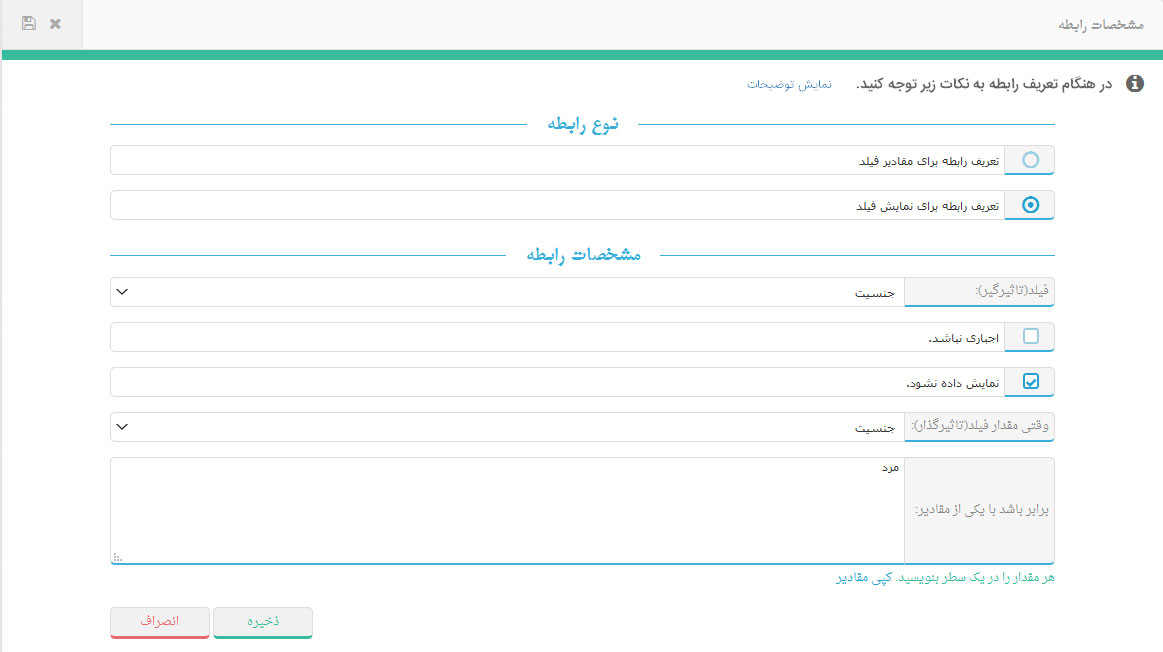Click the مشخصات رابطه title text in header
Screen dimensions: 1163x652
(x=1101, y=24)
